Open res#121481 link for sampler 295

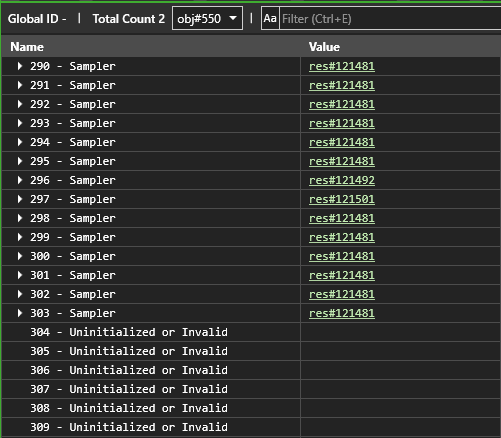tap(342, 161)
